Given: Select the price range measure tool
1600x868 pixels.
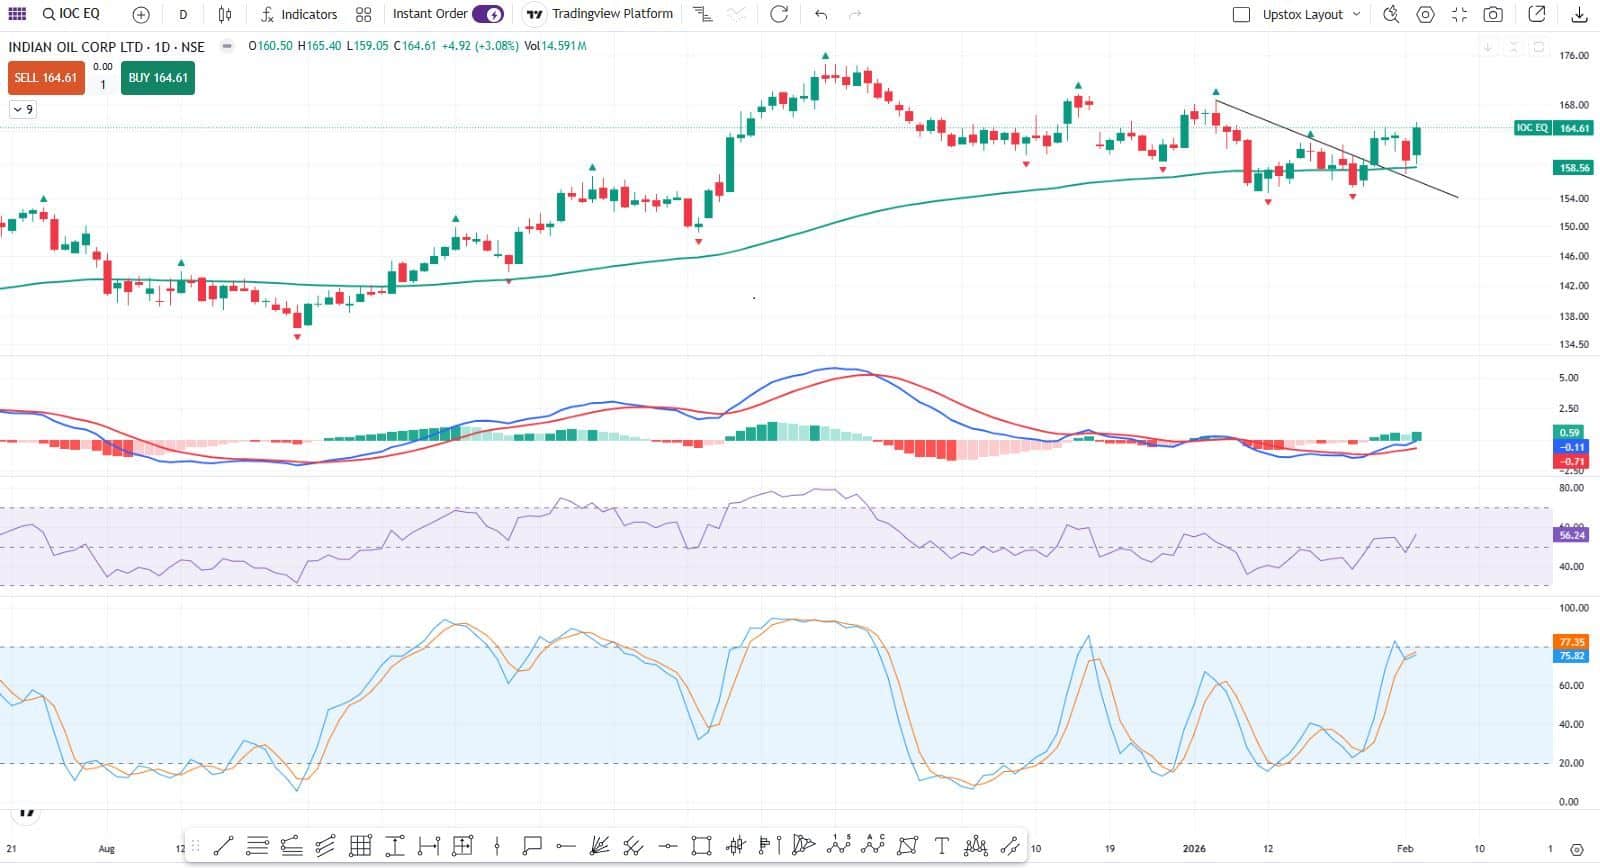Looking at the screenshot, I should tap(394, 846).
